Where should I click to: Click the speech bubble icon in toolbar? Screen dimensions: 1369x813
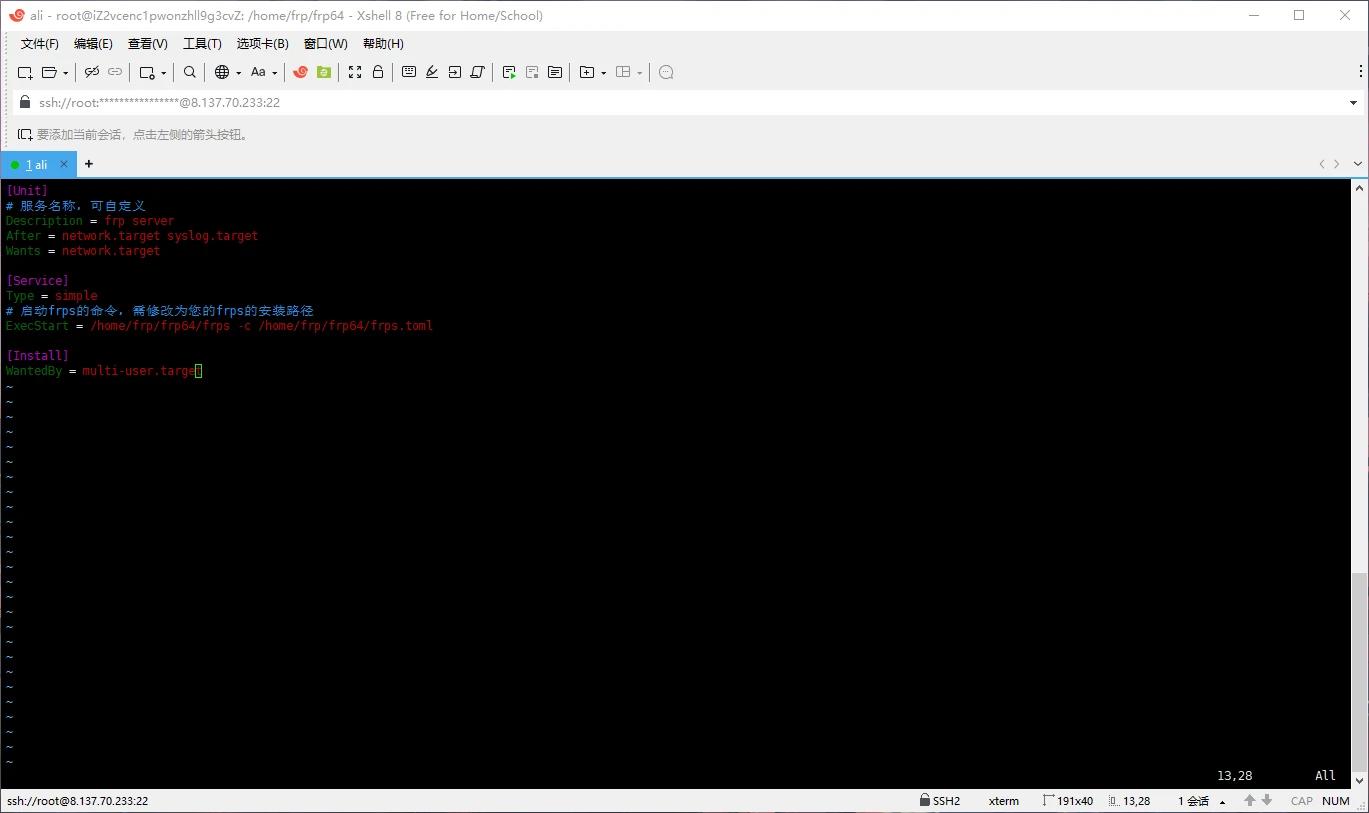[666, 72]
